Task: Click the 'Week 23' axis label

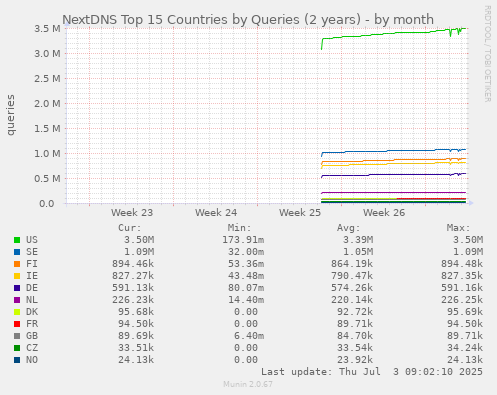Action: [132, 213]
